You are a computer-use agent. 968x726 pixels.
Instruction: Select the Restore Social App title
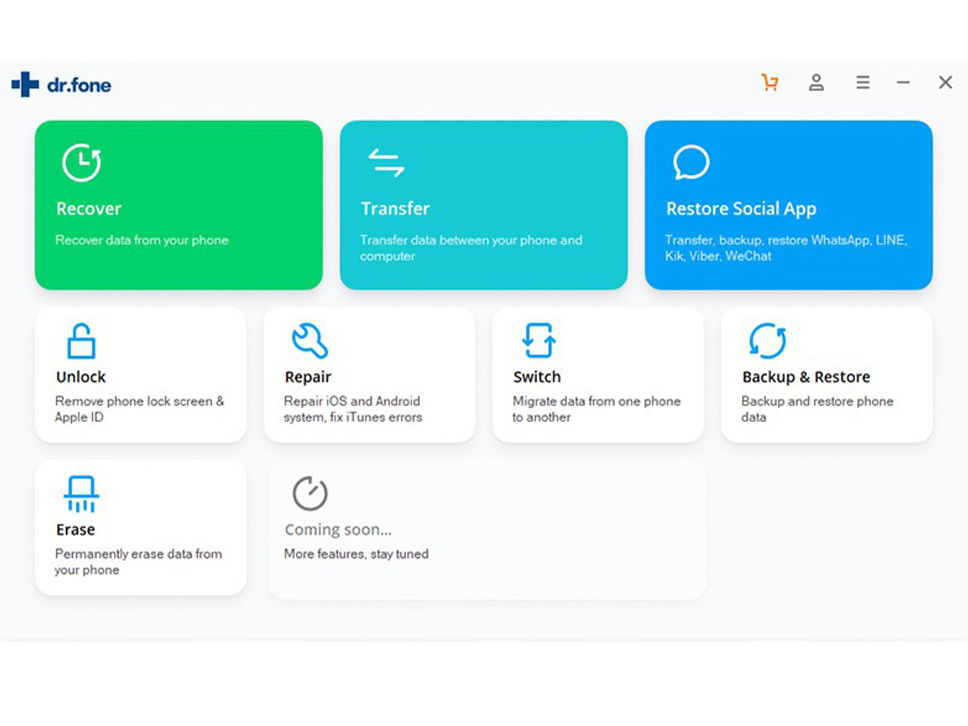click(741, 209)
